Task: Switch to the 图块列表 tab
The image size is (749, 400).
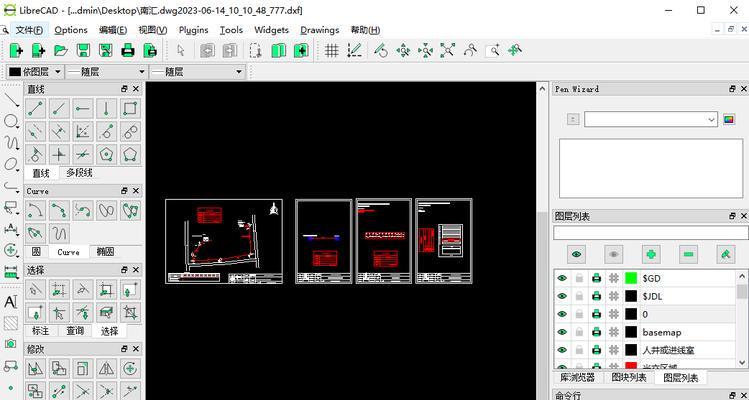Action: pos(629,377)
